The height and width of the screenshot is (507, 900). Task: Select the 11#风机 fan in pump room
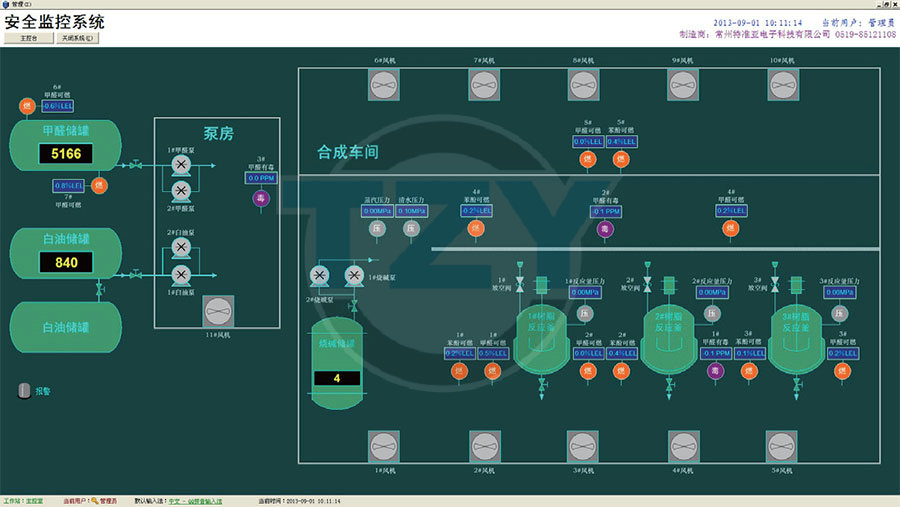218,311
